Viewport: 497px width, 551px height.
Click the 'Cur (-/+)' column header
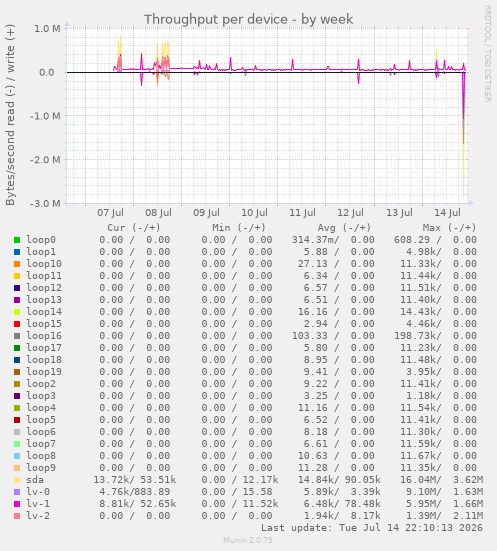[x=134, y=228]
